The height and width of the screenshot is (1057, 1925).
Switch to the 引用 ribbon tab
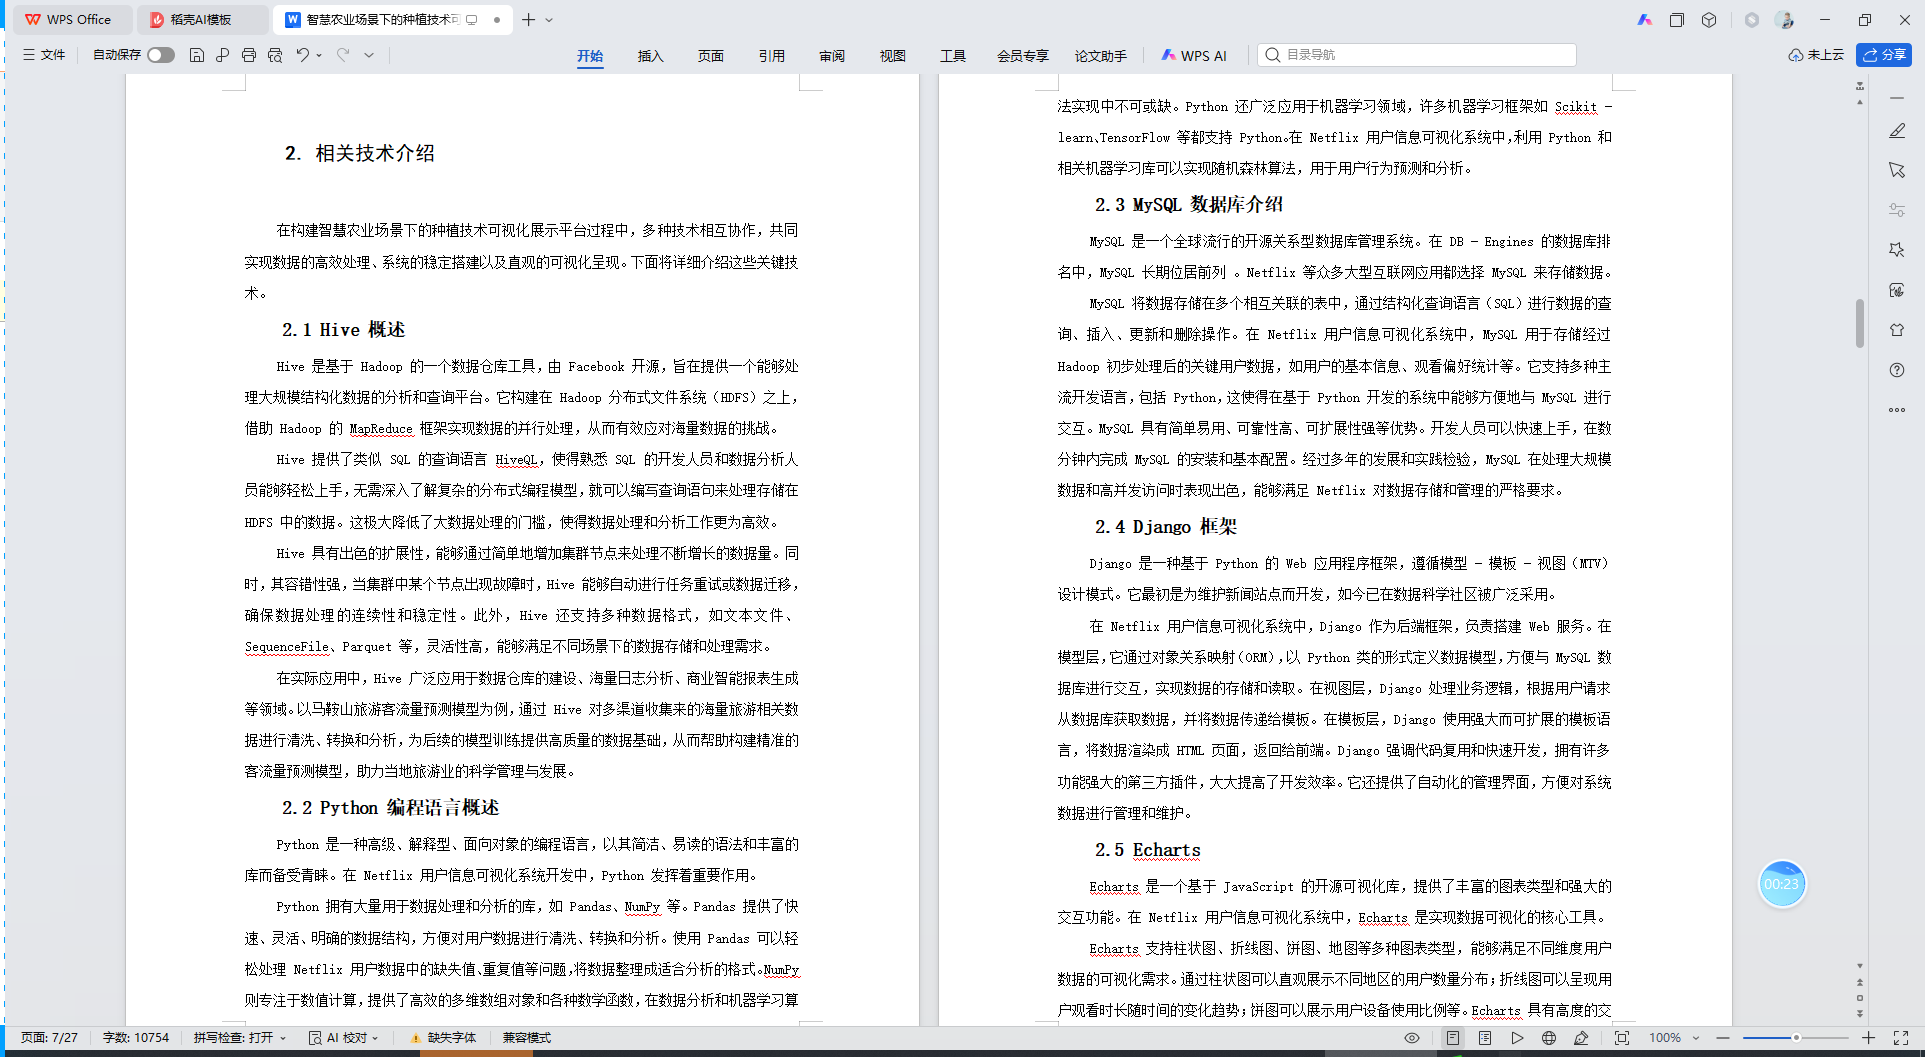771,56
